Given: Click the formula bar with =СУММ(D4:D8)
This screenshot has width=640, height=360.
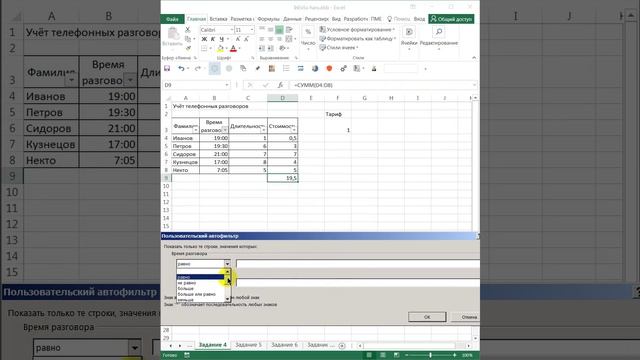Looking at the screenshot, I should 383,85.
